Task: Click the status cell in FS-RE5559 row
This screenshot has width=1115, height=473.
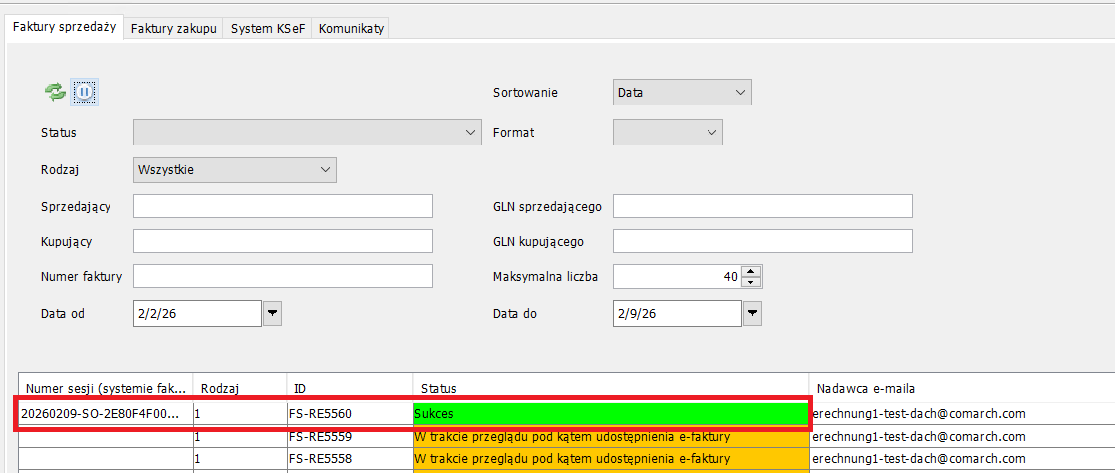Action: (611, 436)
